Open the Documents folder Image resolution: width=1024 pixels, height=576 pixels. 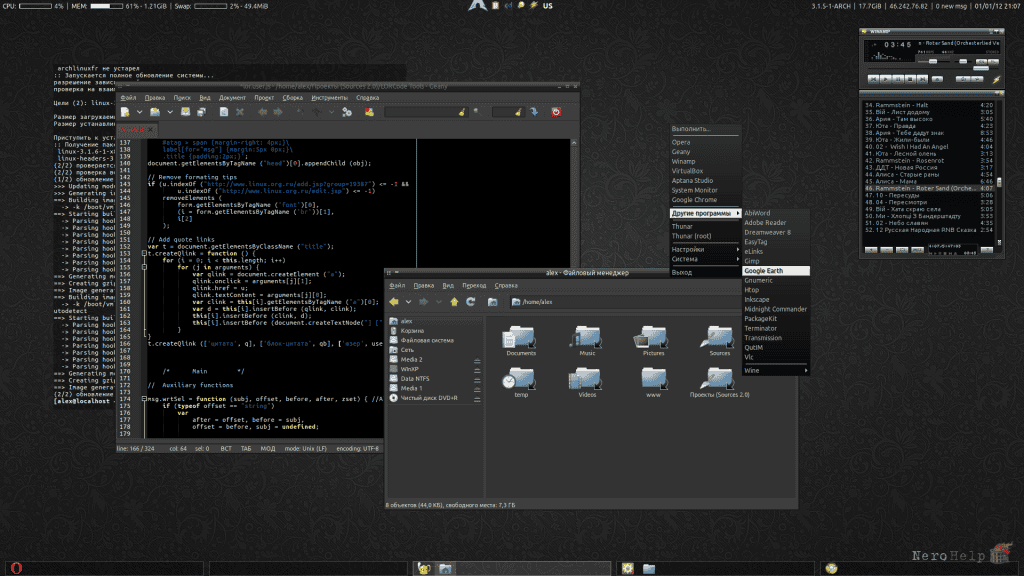pos(520,341)
